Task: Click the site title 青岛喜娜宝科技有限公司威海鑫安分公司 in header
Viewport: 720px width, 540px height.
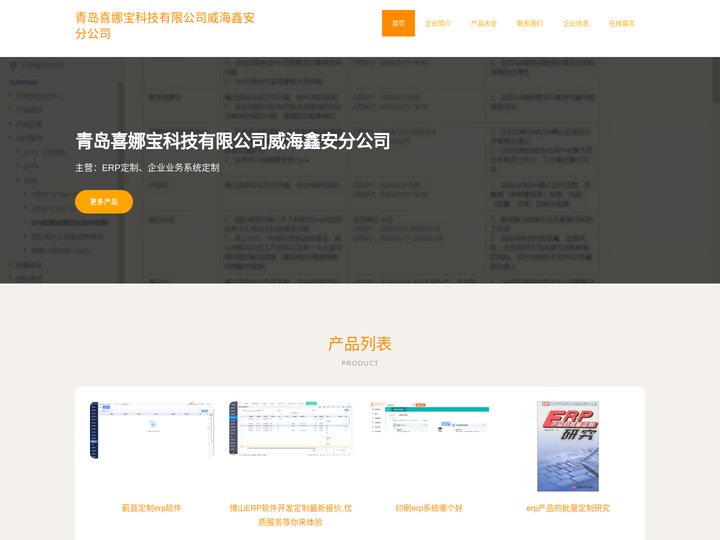Action: 165,25
